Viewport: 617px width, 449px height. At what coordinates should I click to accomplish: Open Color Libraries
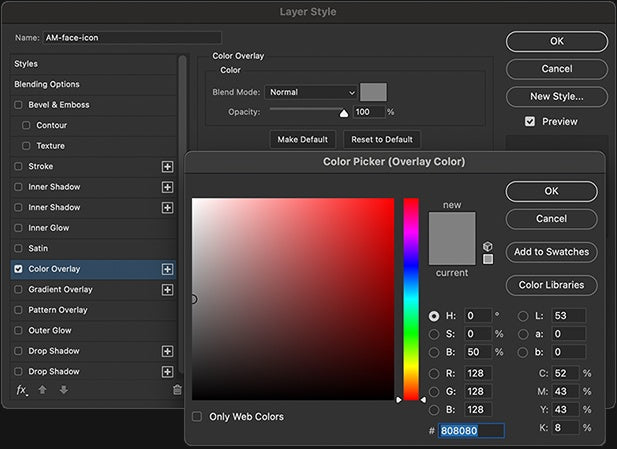pyautogui.click(x=551, y=285)
